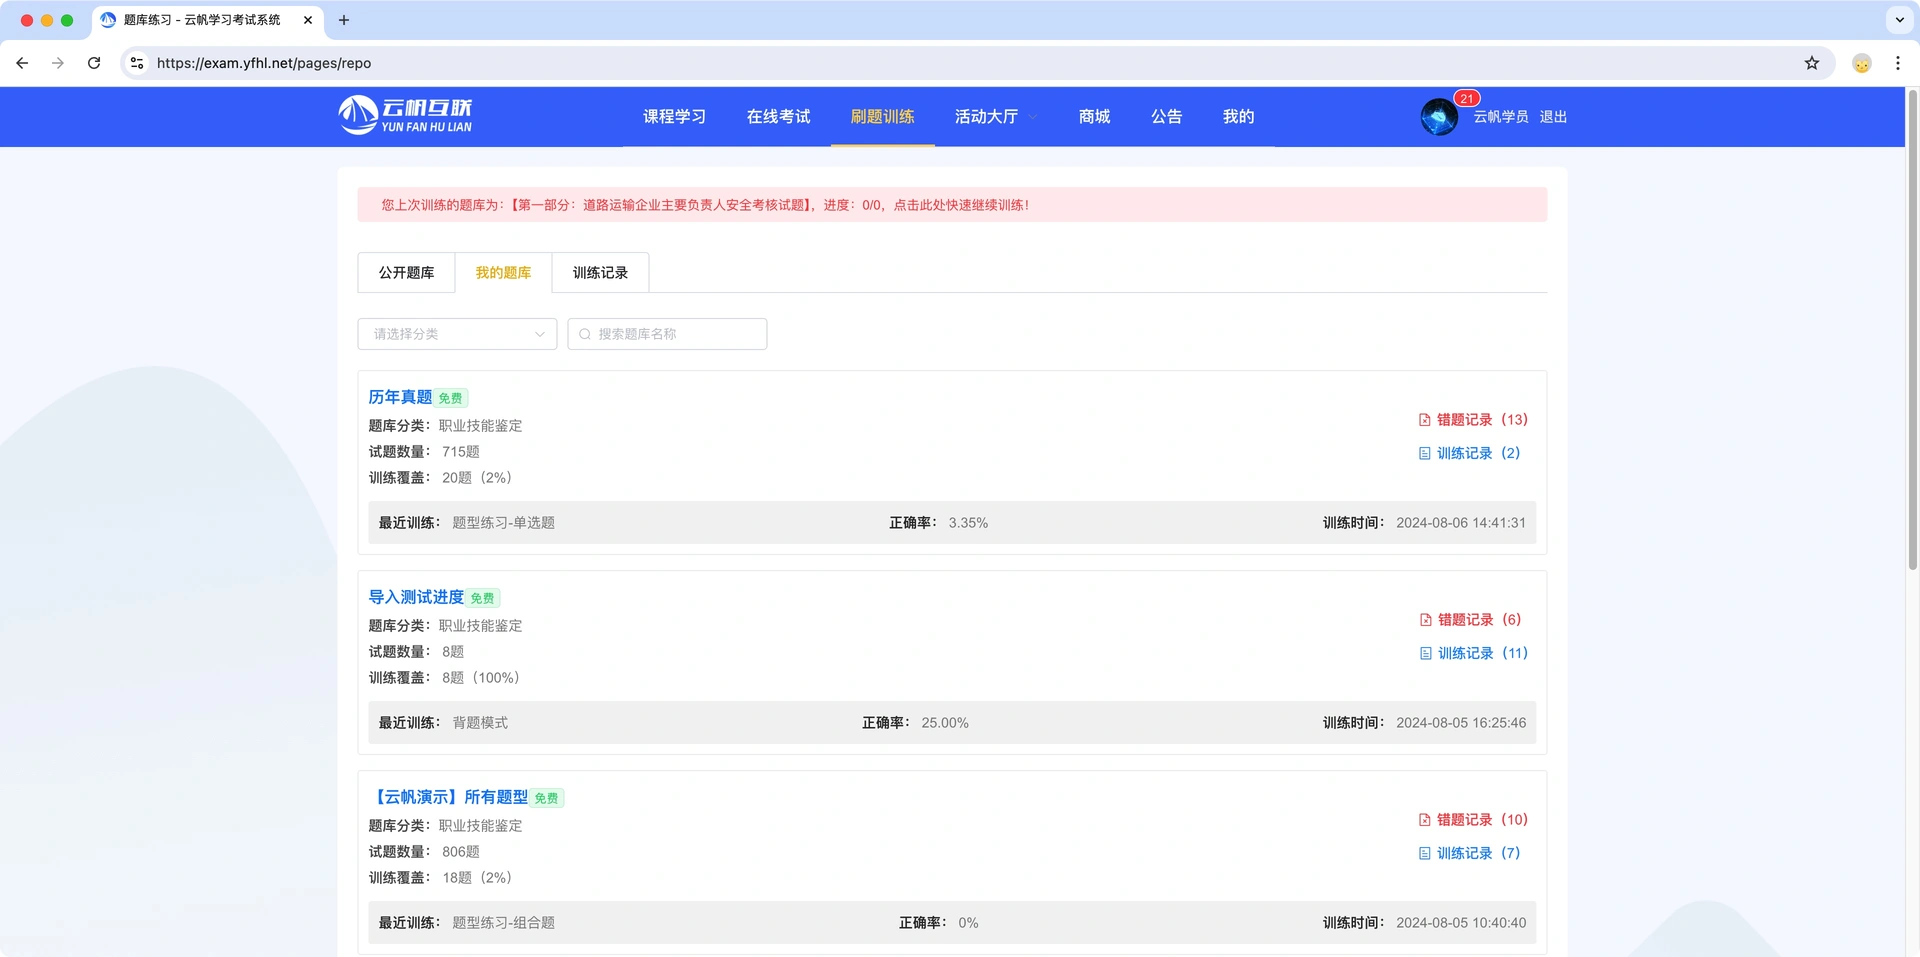The image size is (1920, 957).
Task: Open the 导入测试进度 question bank
Action: pyautogui.click(x=416, y=597)
